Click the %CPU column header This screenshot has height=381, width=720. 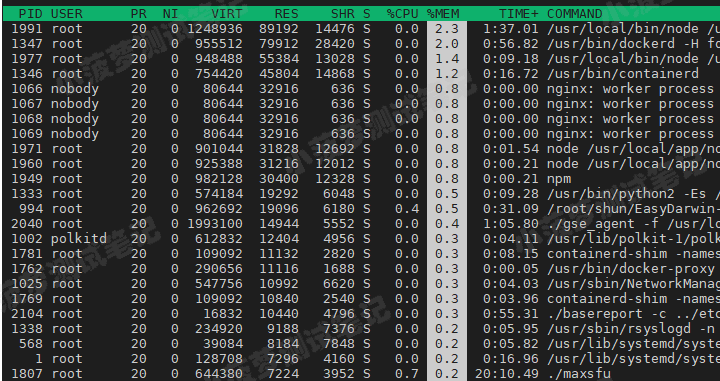coord(403,14)
